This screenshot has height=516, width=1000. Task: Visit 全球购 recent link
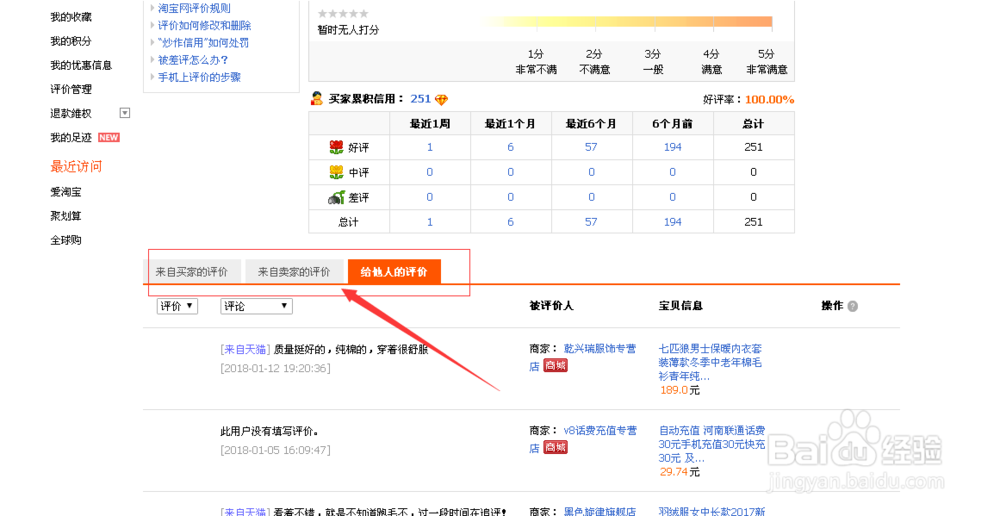point(66,240)
